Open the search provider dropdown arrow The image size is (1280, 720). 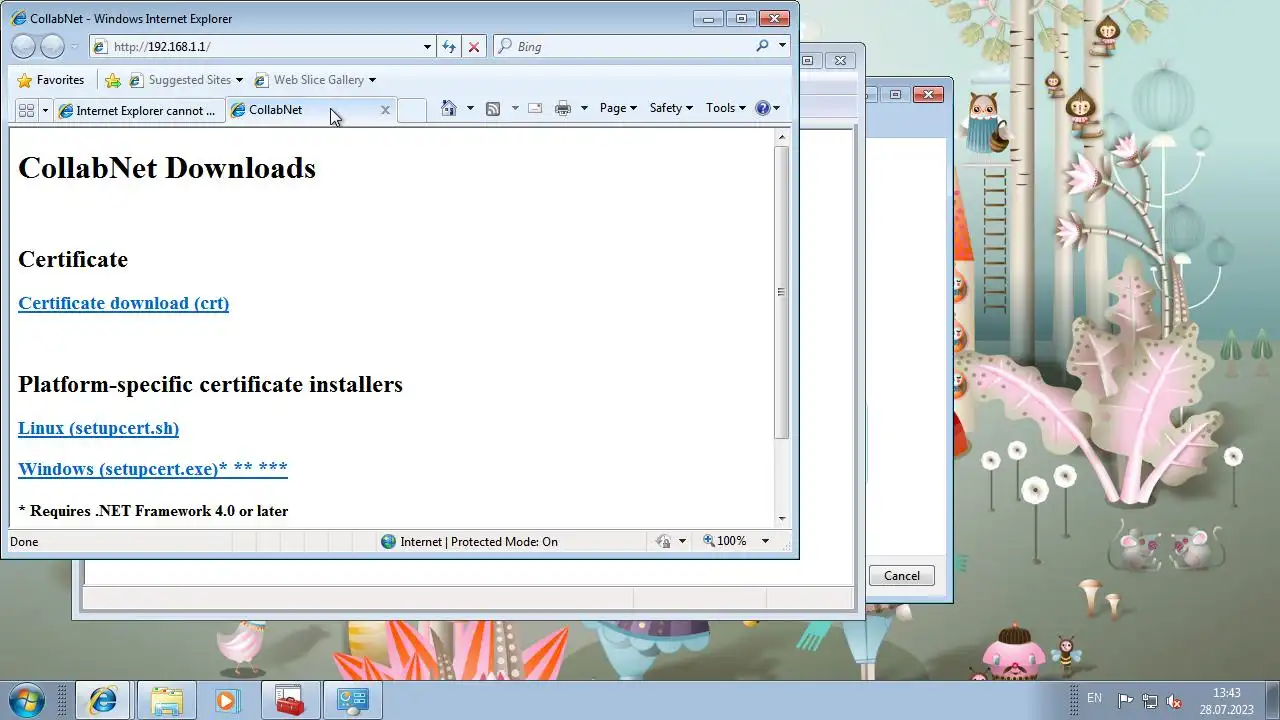point(782,46)
